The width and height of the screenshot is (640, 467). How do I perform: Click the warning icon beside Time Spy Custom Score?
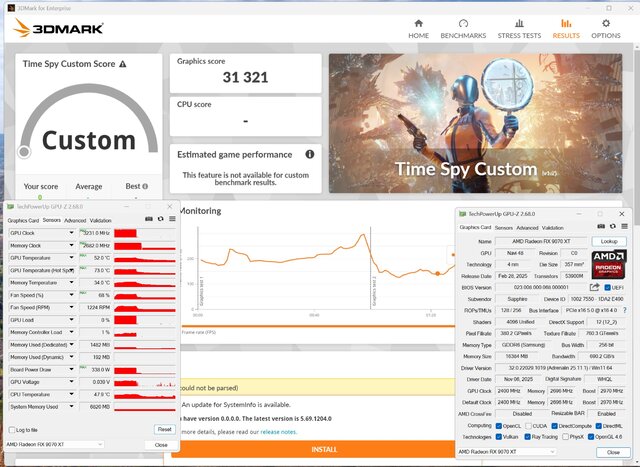(x=123, y=64)
